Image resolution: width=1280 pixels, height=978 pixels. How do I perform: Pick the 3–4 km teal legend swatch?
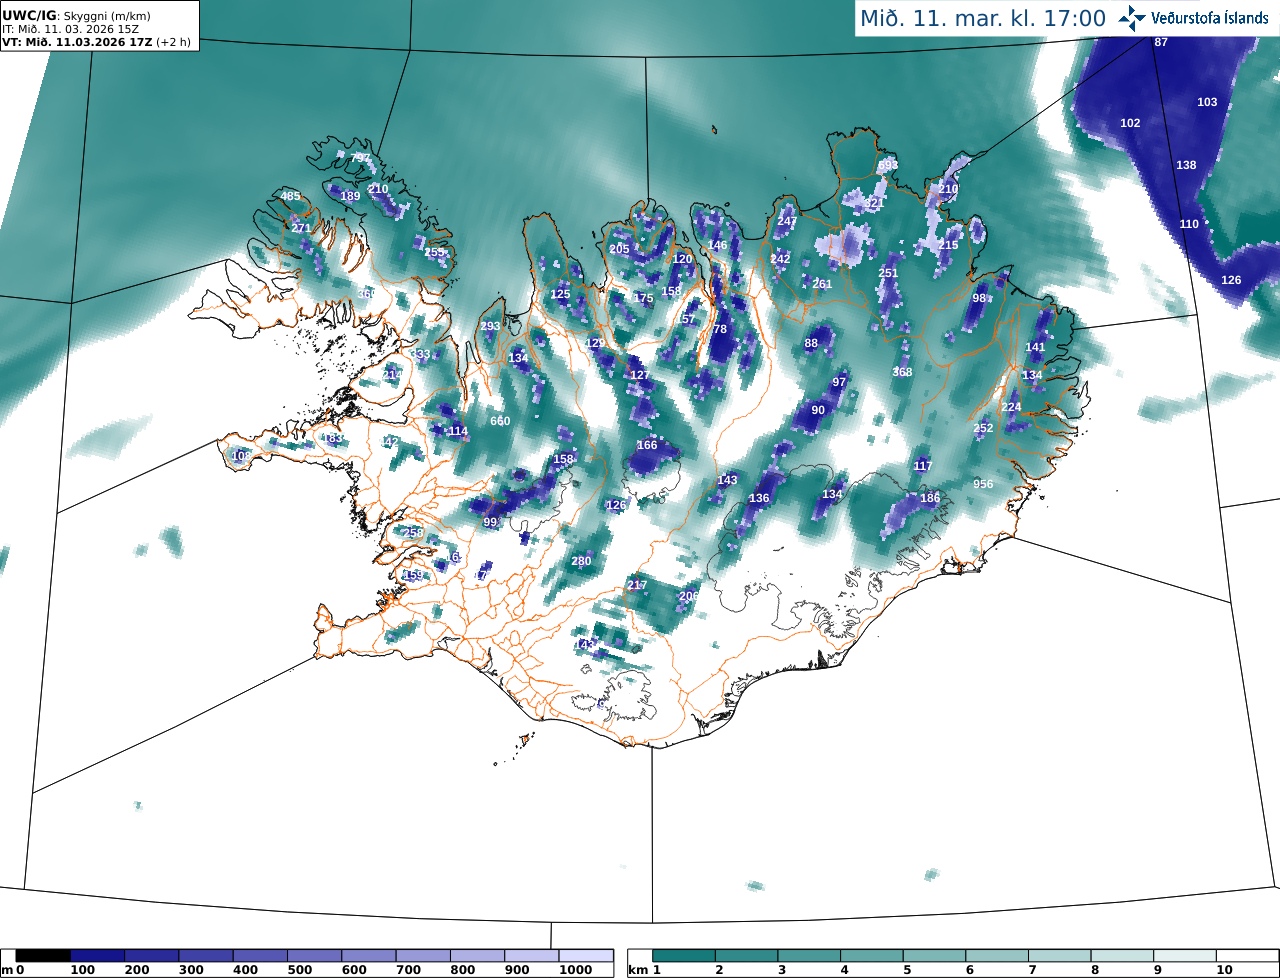809,956
